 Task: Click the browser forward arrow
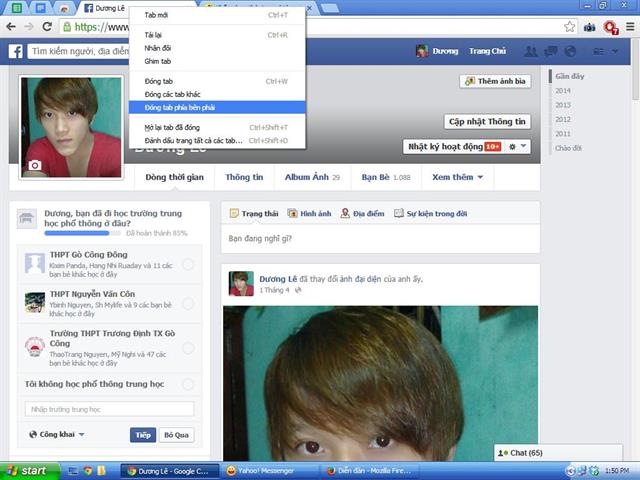pyautogui.click(x=29, y=27)
